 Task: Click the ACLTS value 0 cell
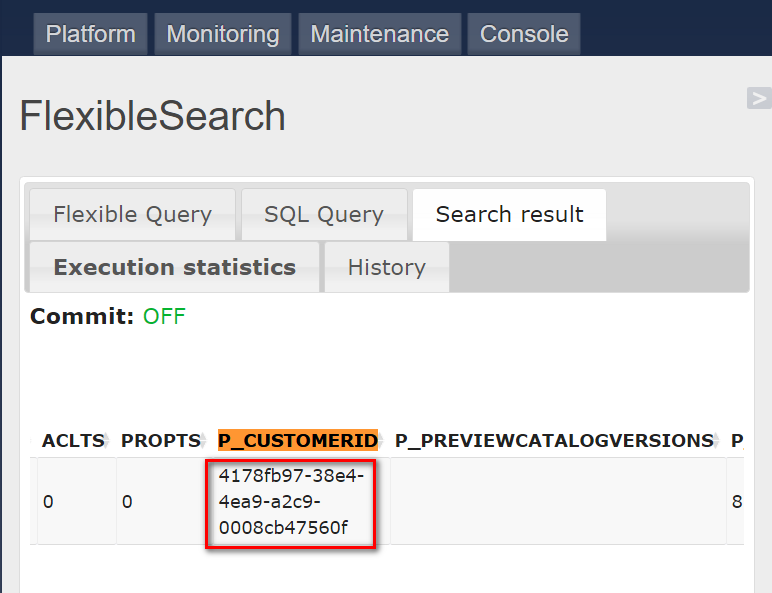tap(76, 502)
